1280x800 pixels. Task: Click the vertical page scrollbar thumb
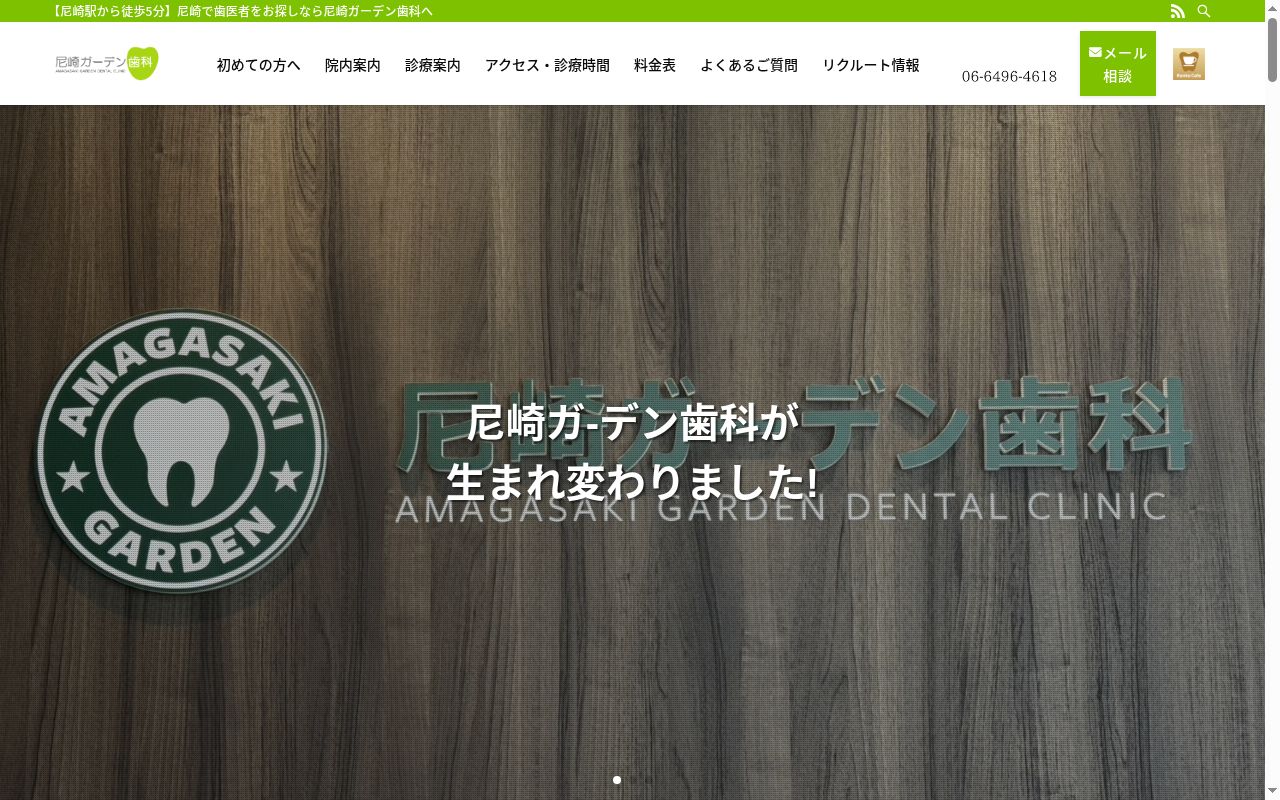pos(1272,50)
